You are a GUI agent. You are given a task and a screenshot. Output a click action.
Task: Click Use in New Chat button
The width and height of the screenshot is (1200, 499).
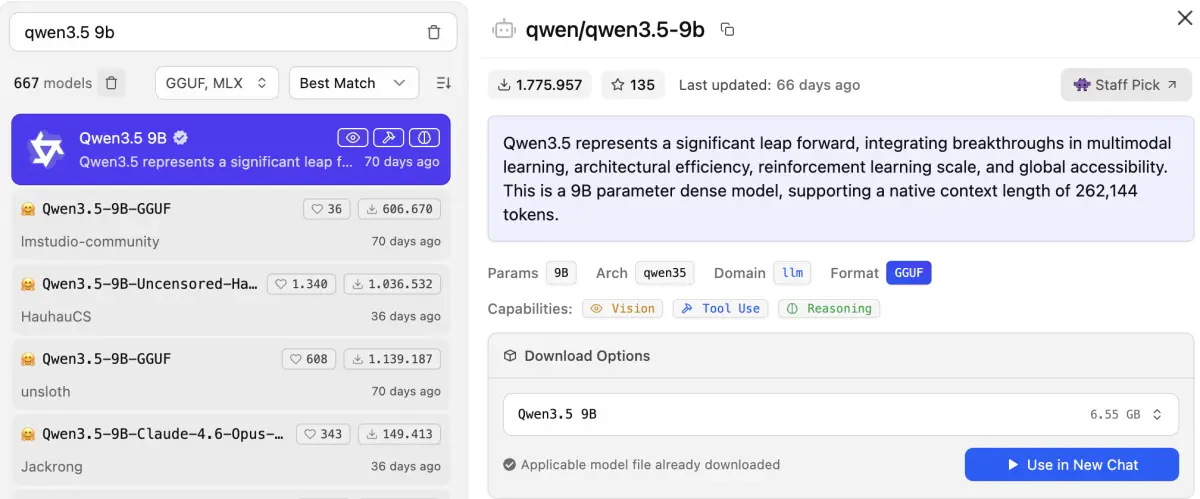pos(1071,465)
